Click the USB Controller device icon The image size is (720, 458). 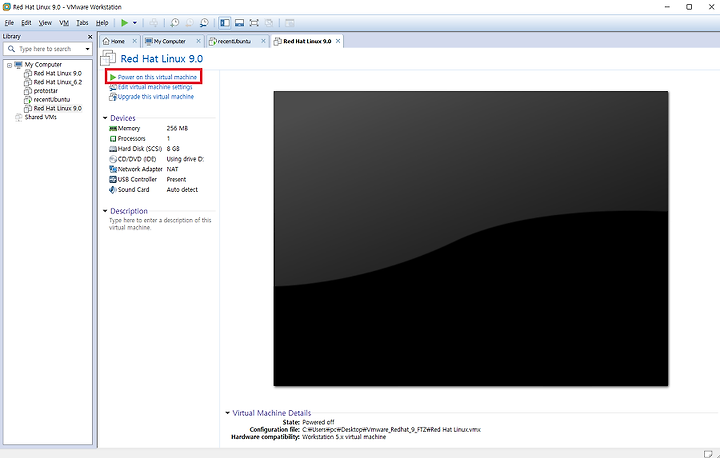click(x=113, y=179)
